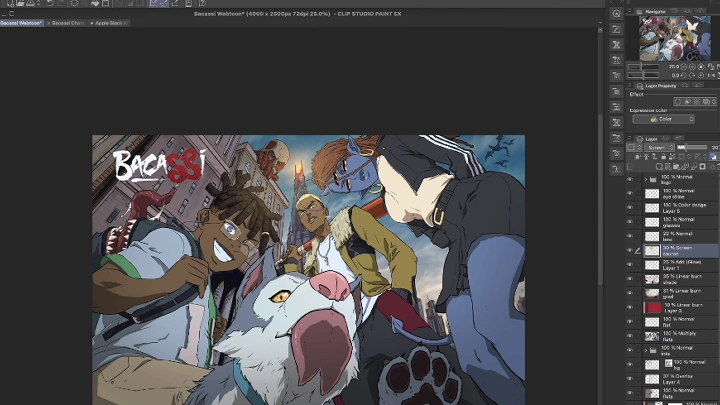Image resolution: width=720 pixels, height=405 pixels.
Task: Enable Extract line effect in Layer Property
Action: [x=687, y=102]
